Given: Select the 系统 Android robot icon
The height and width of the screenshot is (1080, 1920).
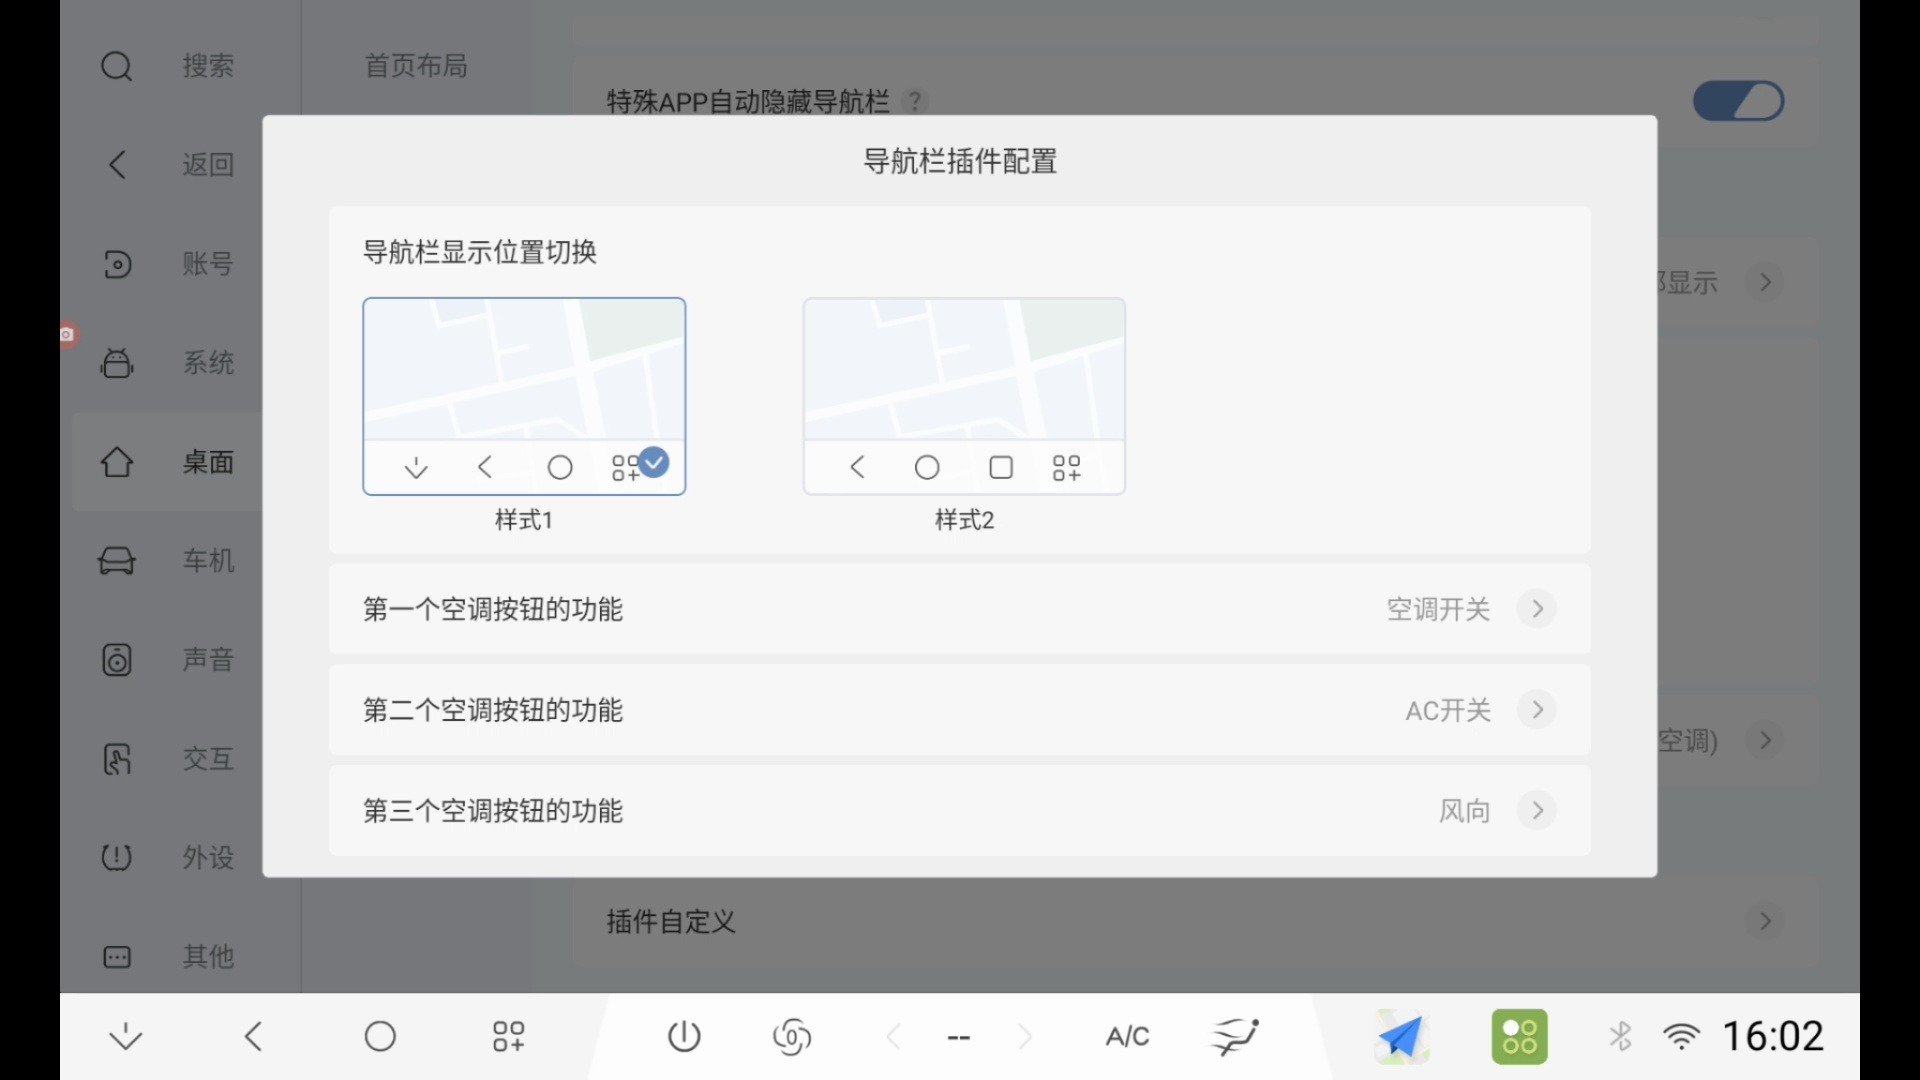Looking at the screenshot, I should (x=117, y=363).
